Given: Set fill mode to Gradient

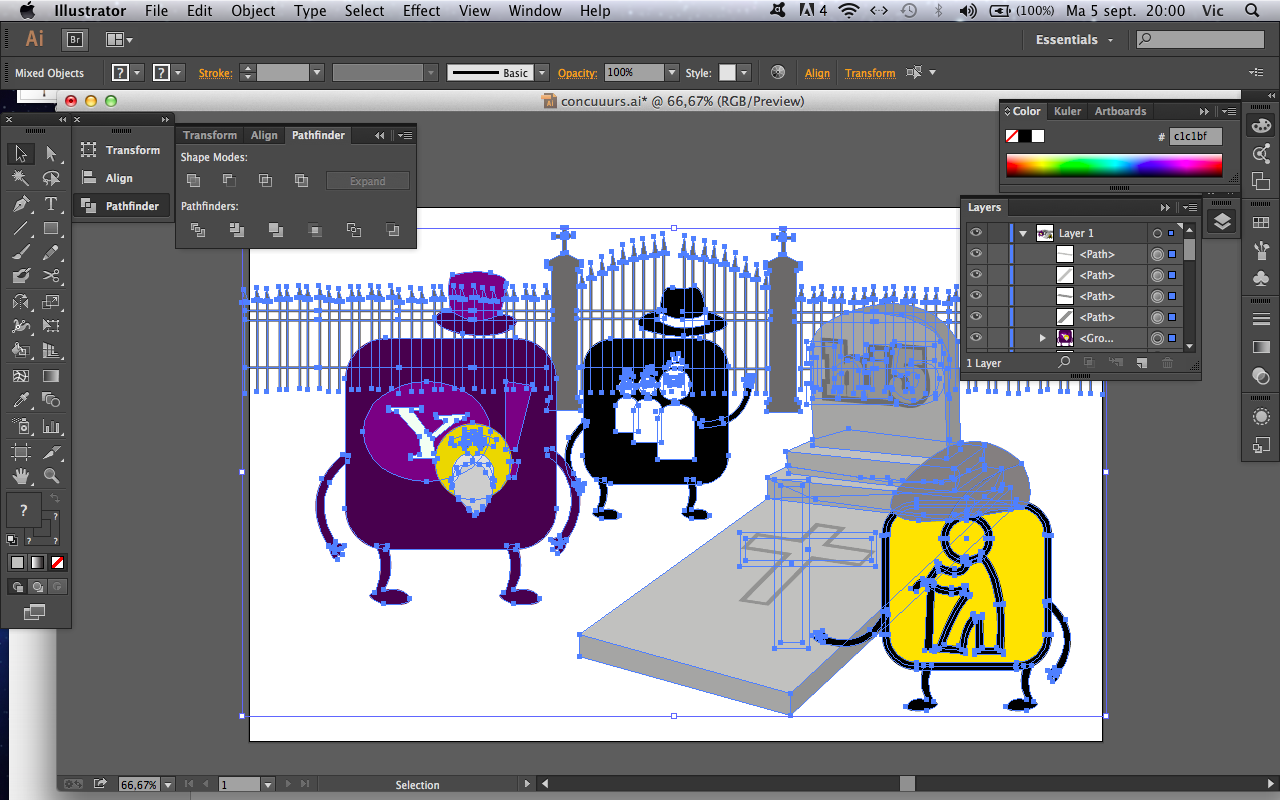Looking at the screenshot, I should tap(37, 562).
